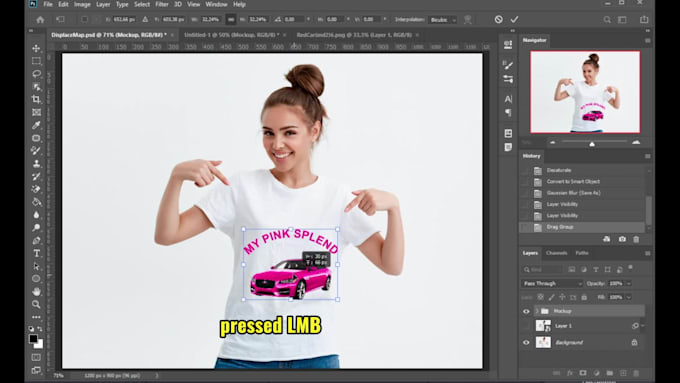Image resolution: width=680 pixels, height=383 pixels.
Task: Expand the Mockup group chevron
Action: pos(537,311)
